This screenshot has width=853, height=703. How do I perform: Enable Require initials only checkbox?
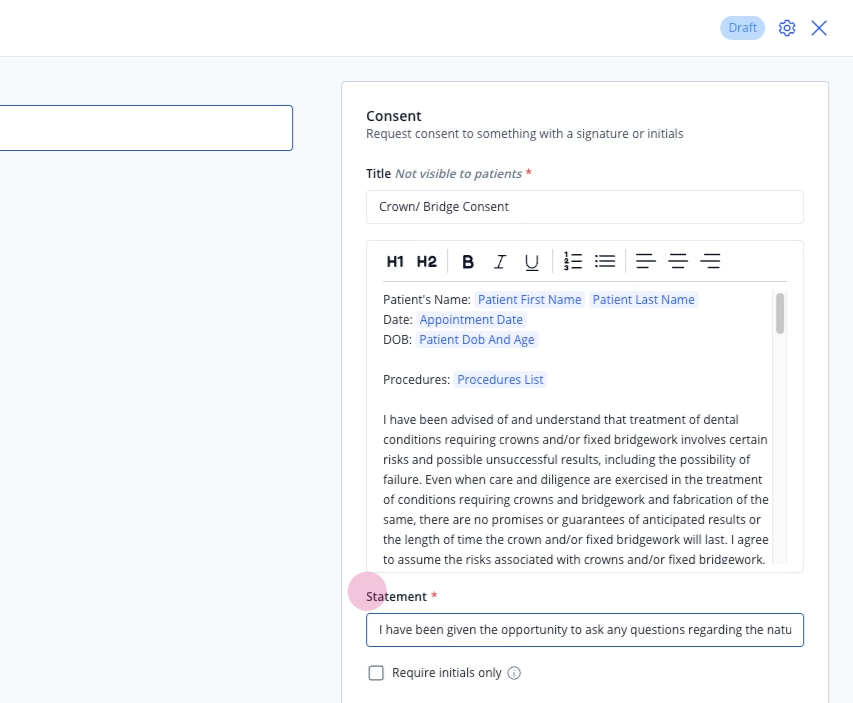point(376,673)
